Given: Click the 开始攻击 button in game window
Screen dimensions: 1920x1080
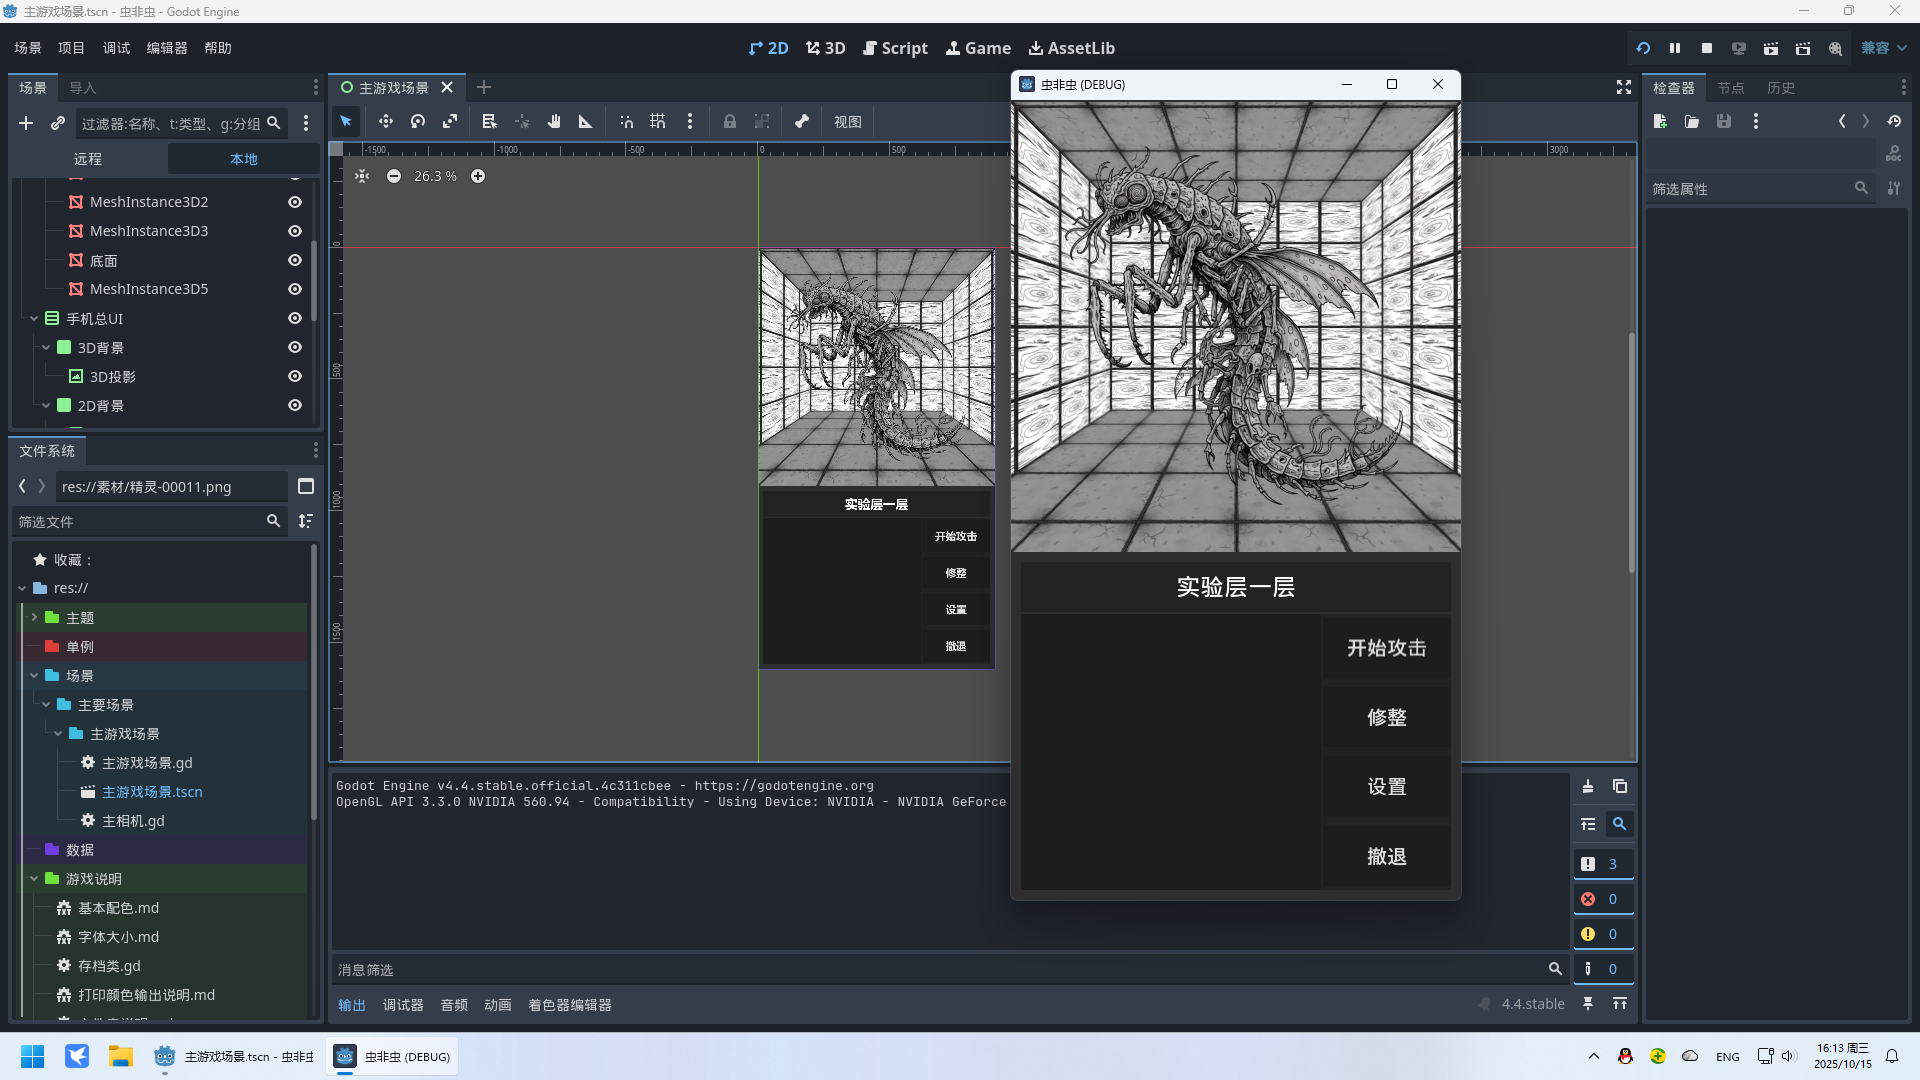Looking at the screenshot, I should click(x=1386, y=648).
